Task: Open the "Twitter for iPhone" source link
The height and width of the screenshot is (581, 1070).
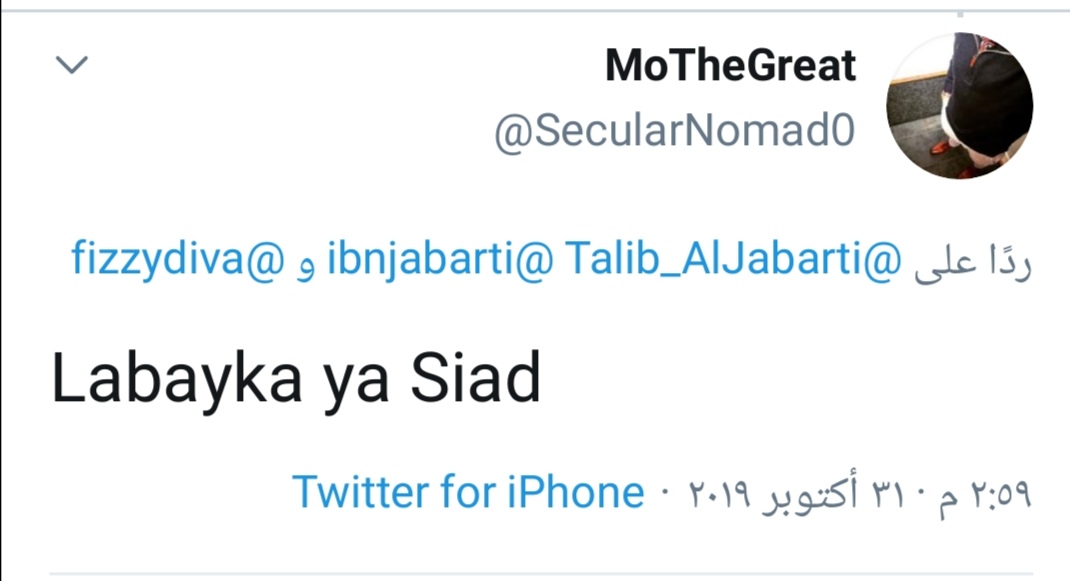Action: pos(467,492)
